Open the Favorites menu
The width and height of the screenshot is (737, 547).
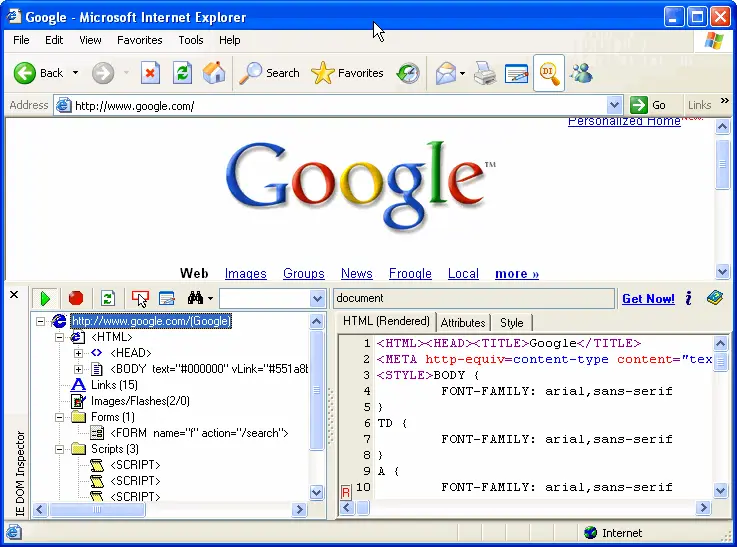pos(139,40)
